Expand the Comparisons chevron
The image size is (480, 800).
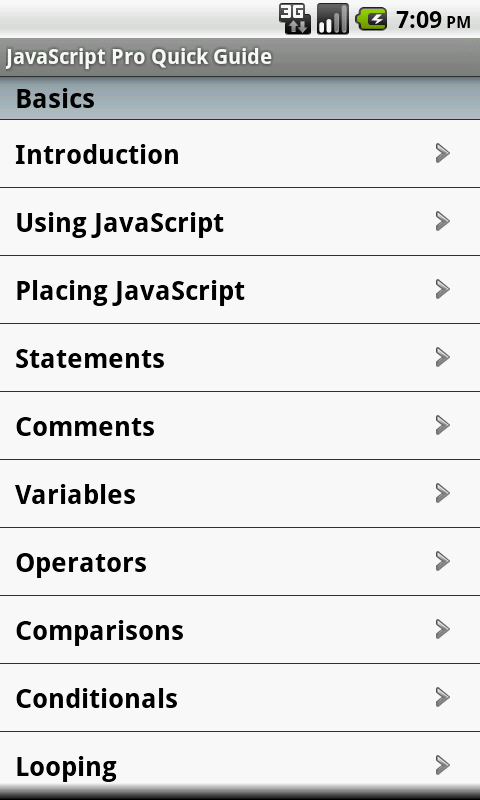point(443,629)
